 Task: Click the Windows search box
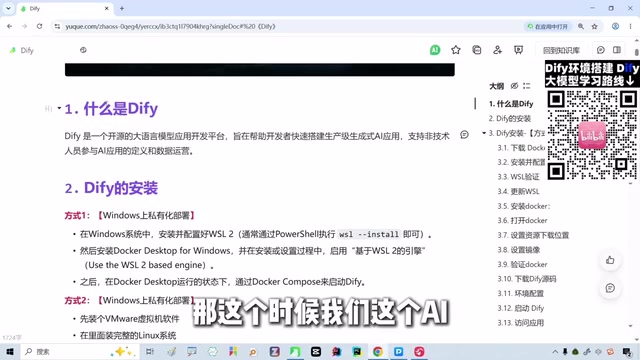(x=80, y=351)
